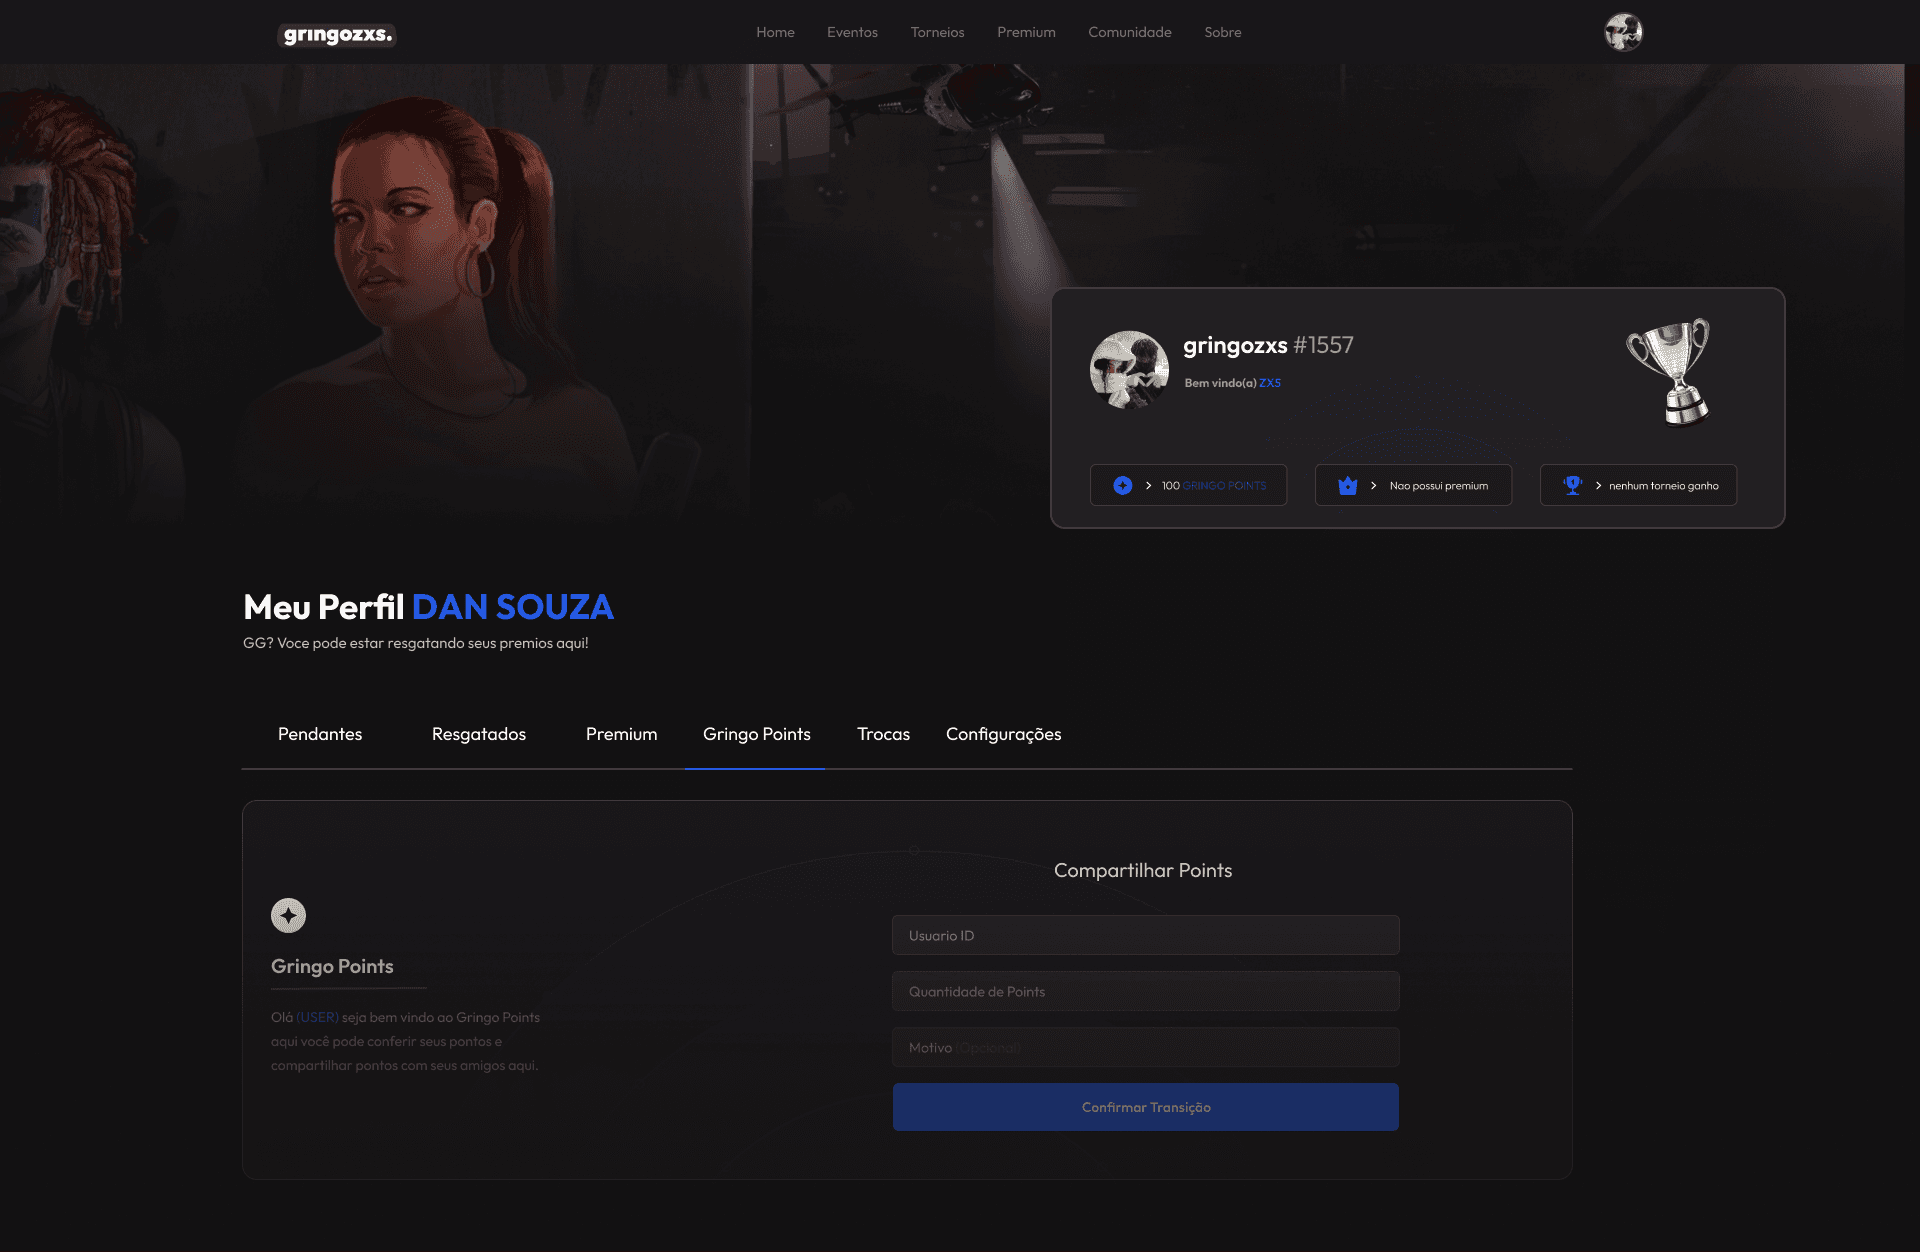The height and width of the screenshot is (1252, 1920).
Task: Go to Configurações tab
Action: (1003, 734)
